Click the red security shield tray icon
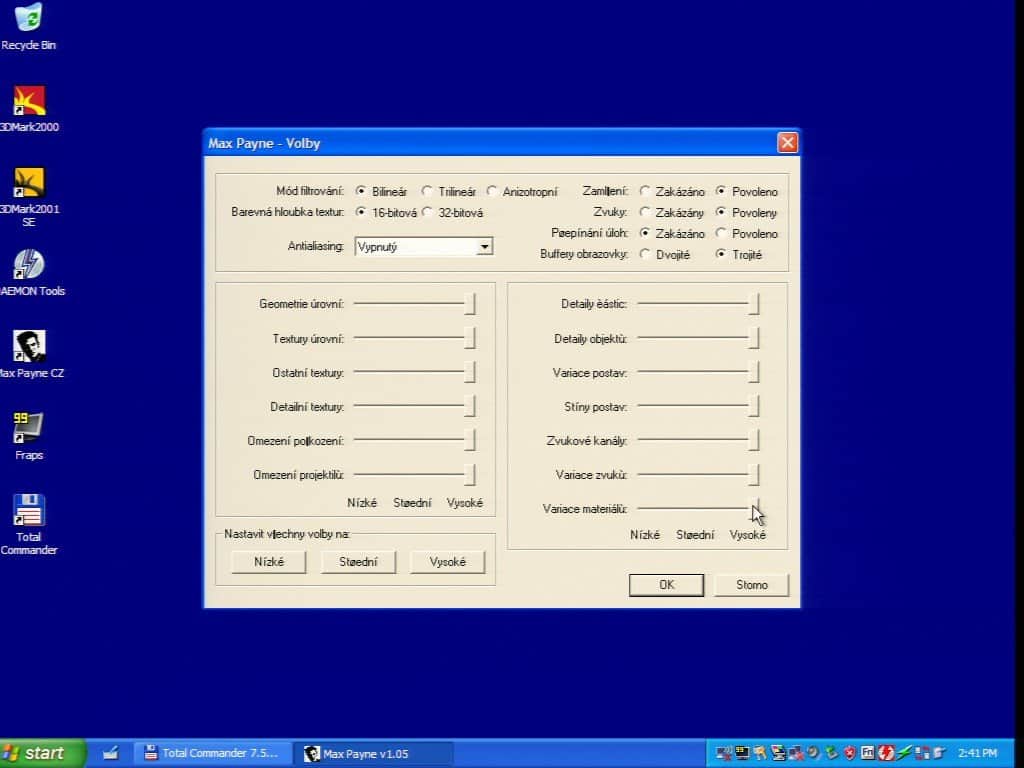 [850, 753]
